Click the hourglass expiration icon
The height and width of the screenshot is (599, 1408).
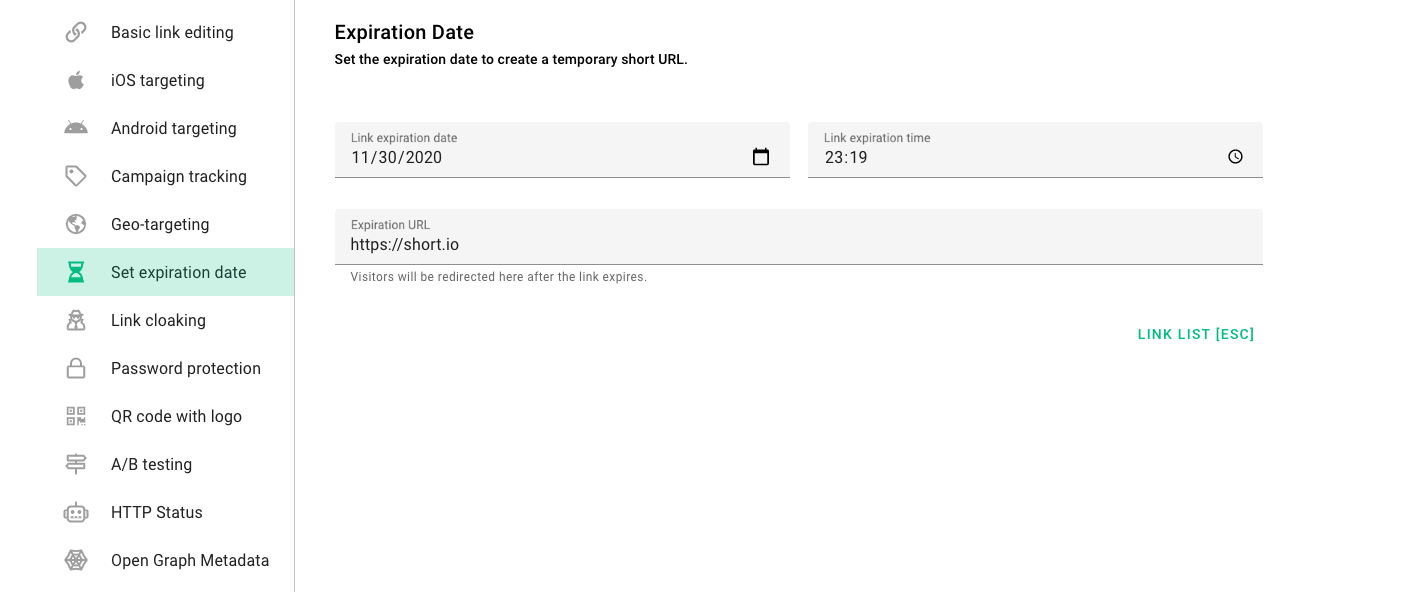click(x=76, y=272)
